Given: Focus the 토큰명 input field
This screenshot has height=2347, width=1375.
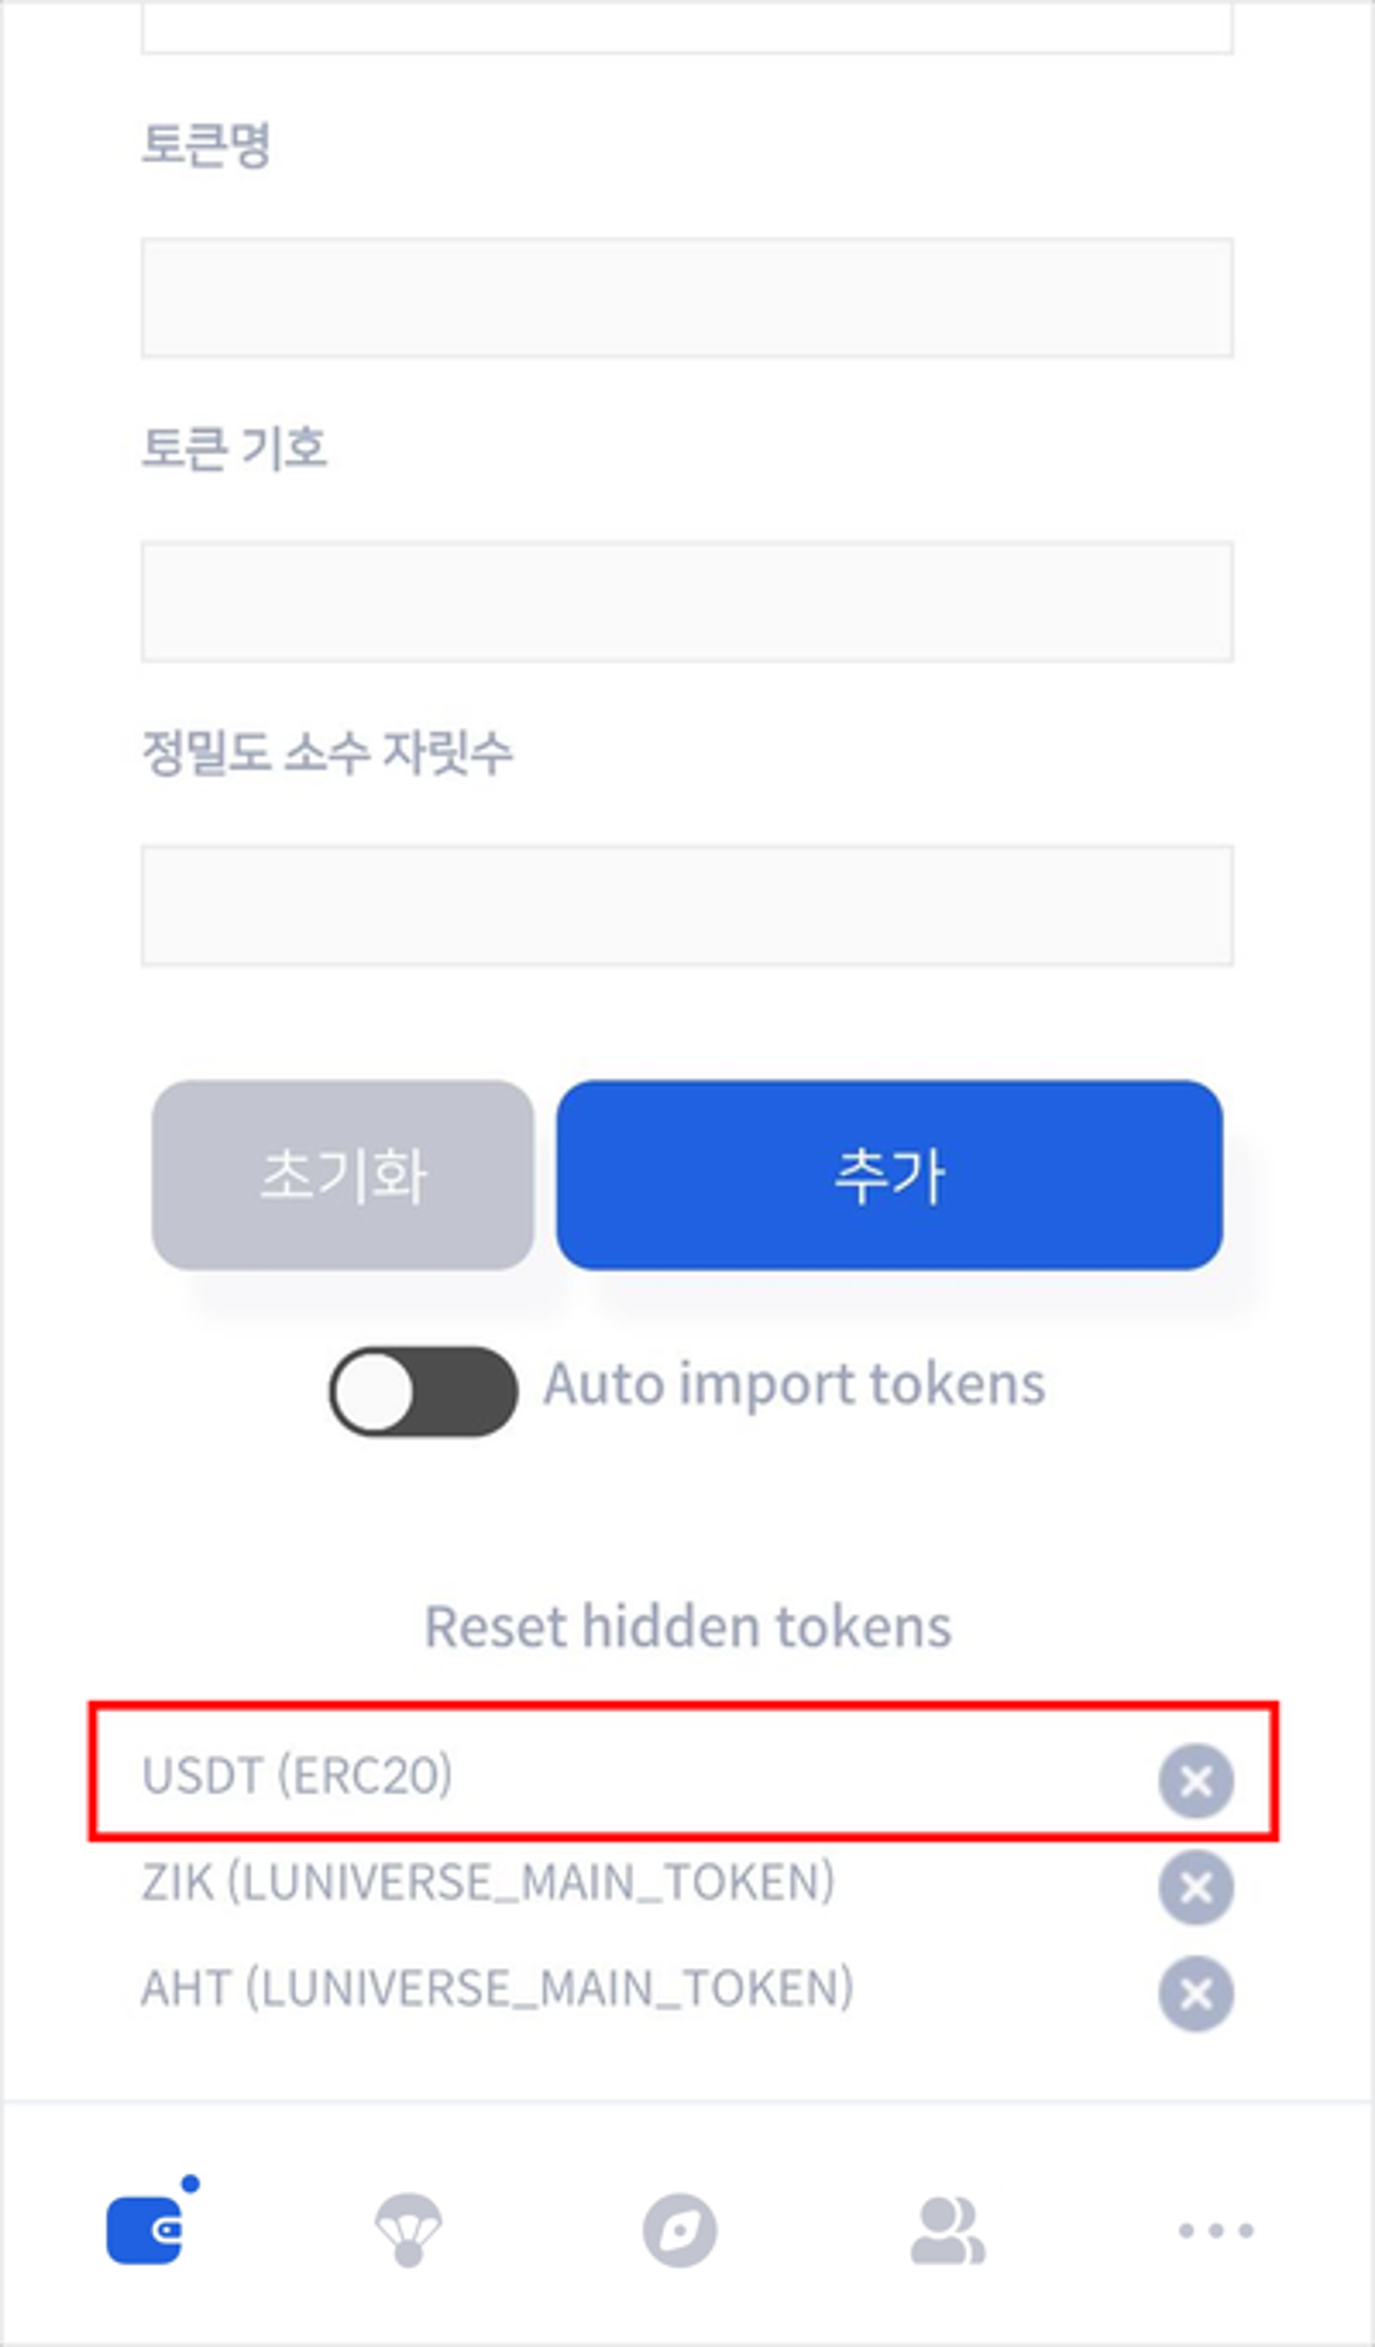Looking at the screenshot, I should [x=687, y=297].
